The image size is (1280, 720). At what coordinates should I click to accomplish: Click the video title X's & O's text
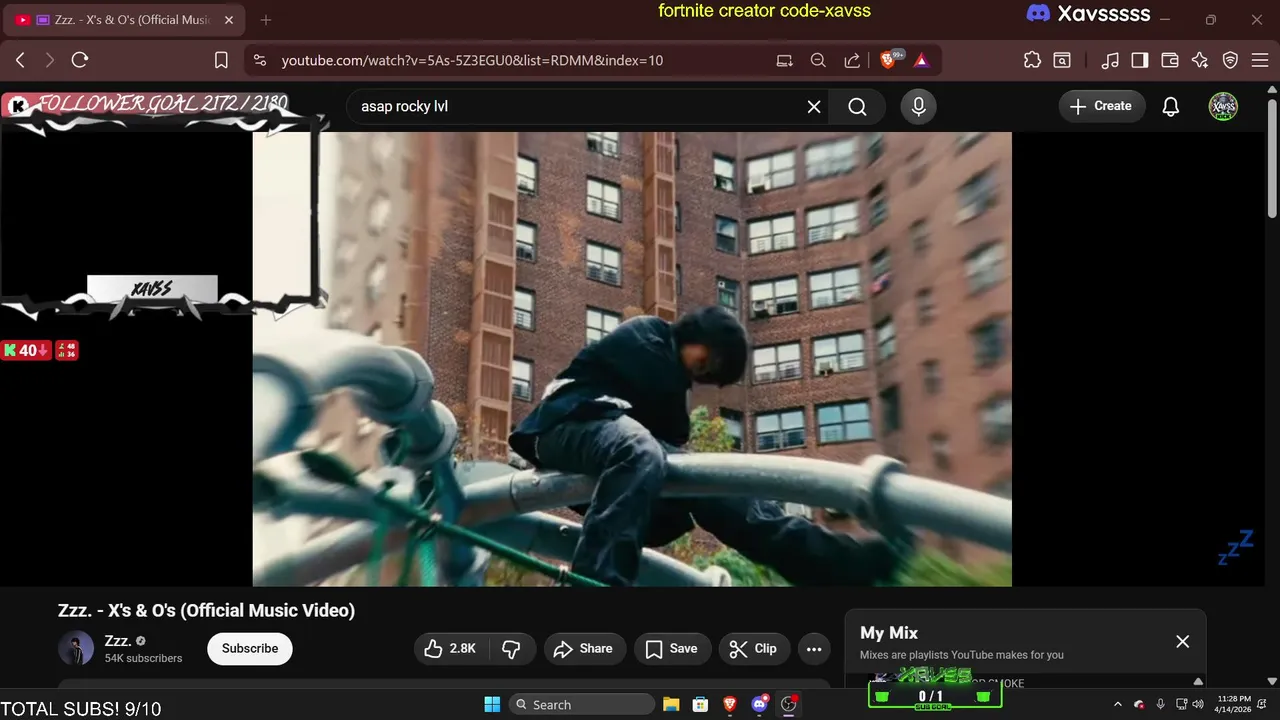pos(206,610)
